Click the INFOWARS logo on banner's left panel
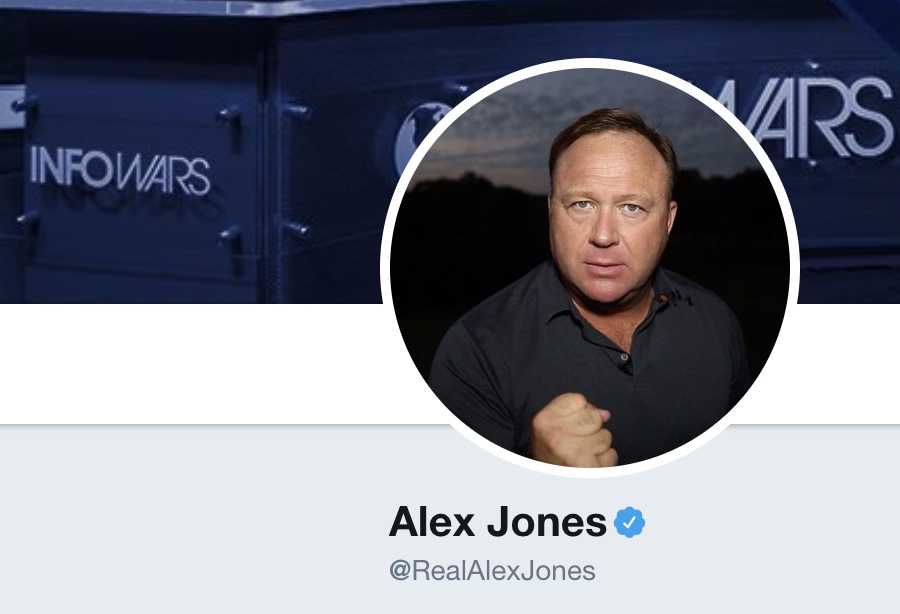The width and height of the screenshot is (900, 614). pos(120,170)
